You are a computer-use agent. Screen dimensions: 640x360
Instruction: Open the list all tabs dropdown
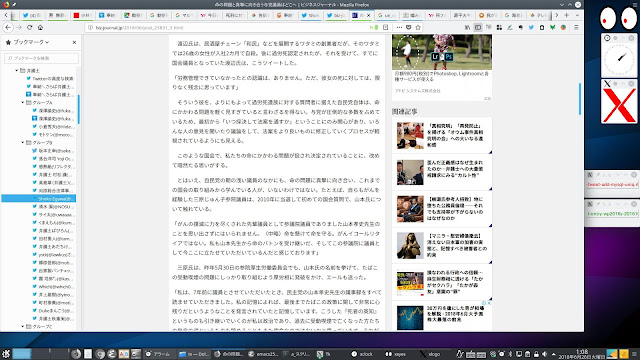pyautogui.click(x=577, y=15)
